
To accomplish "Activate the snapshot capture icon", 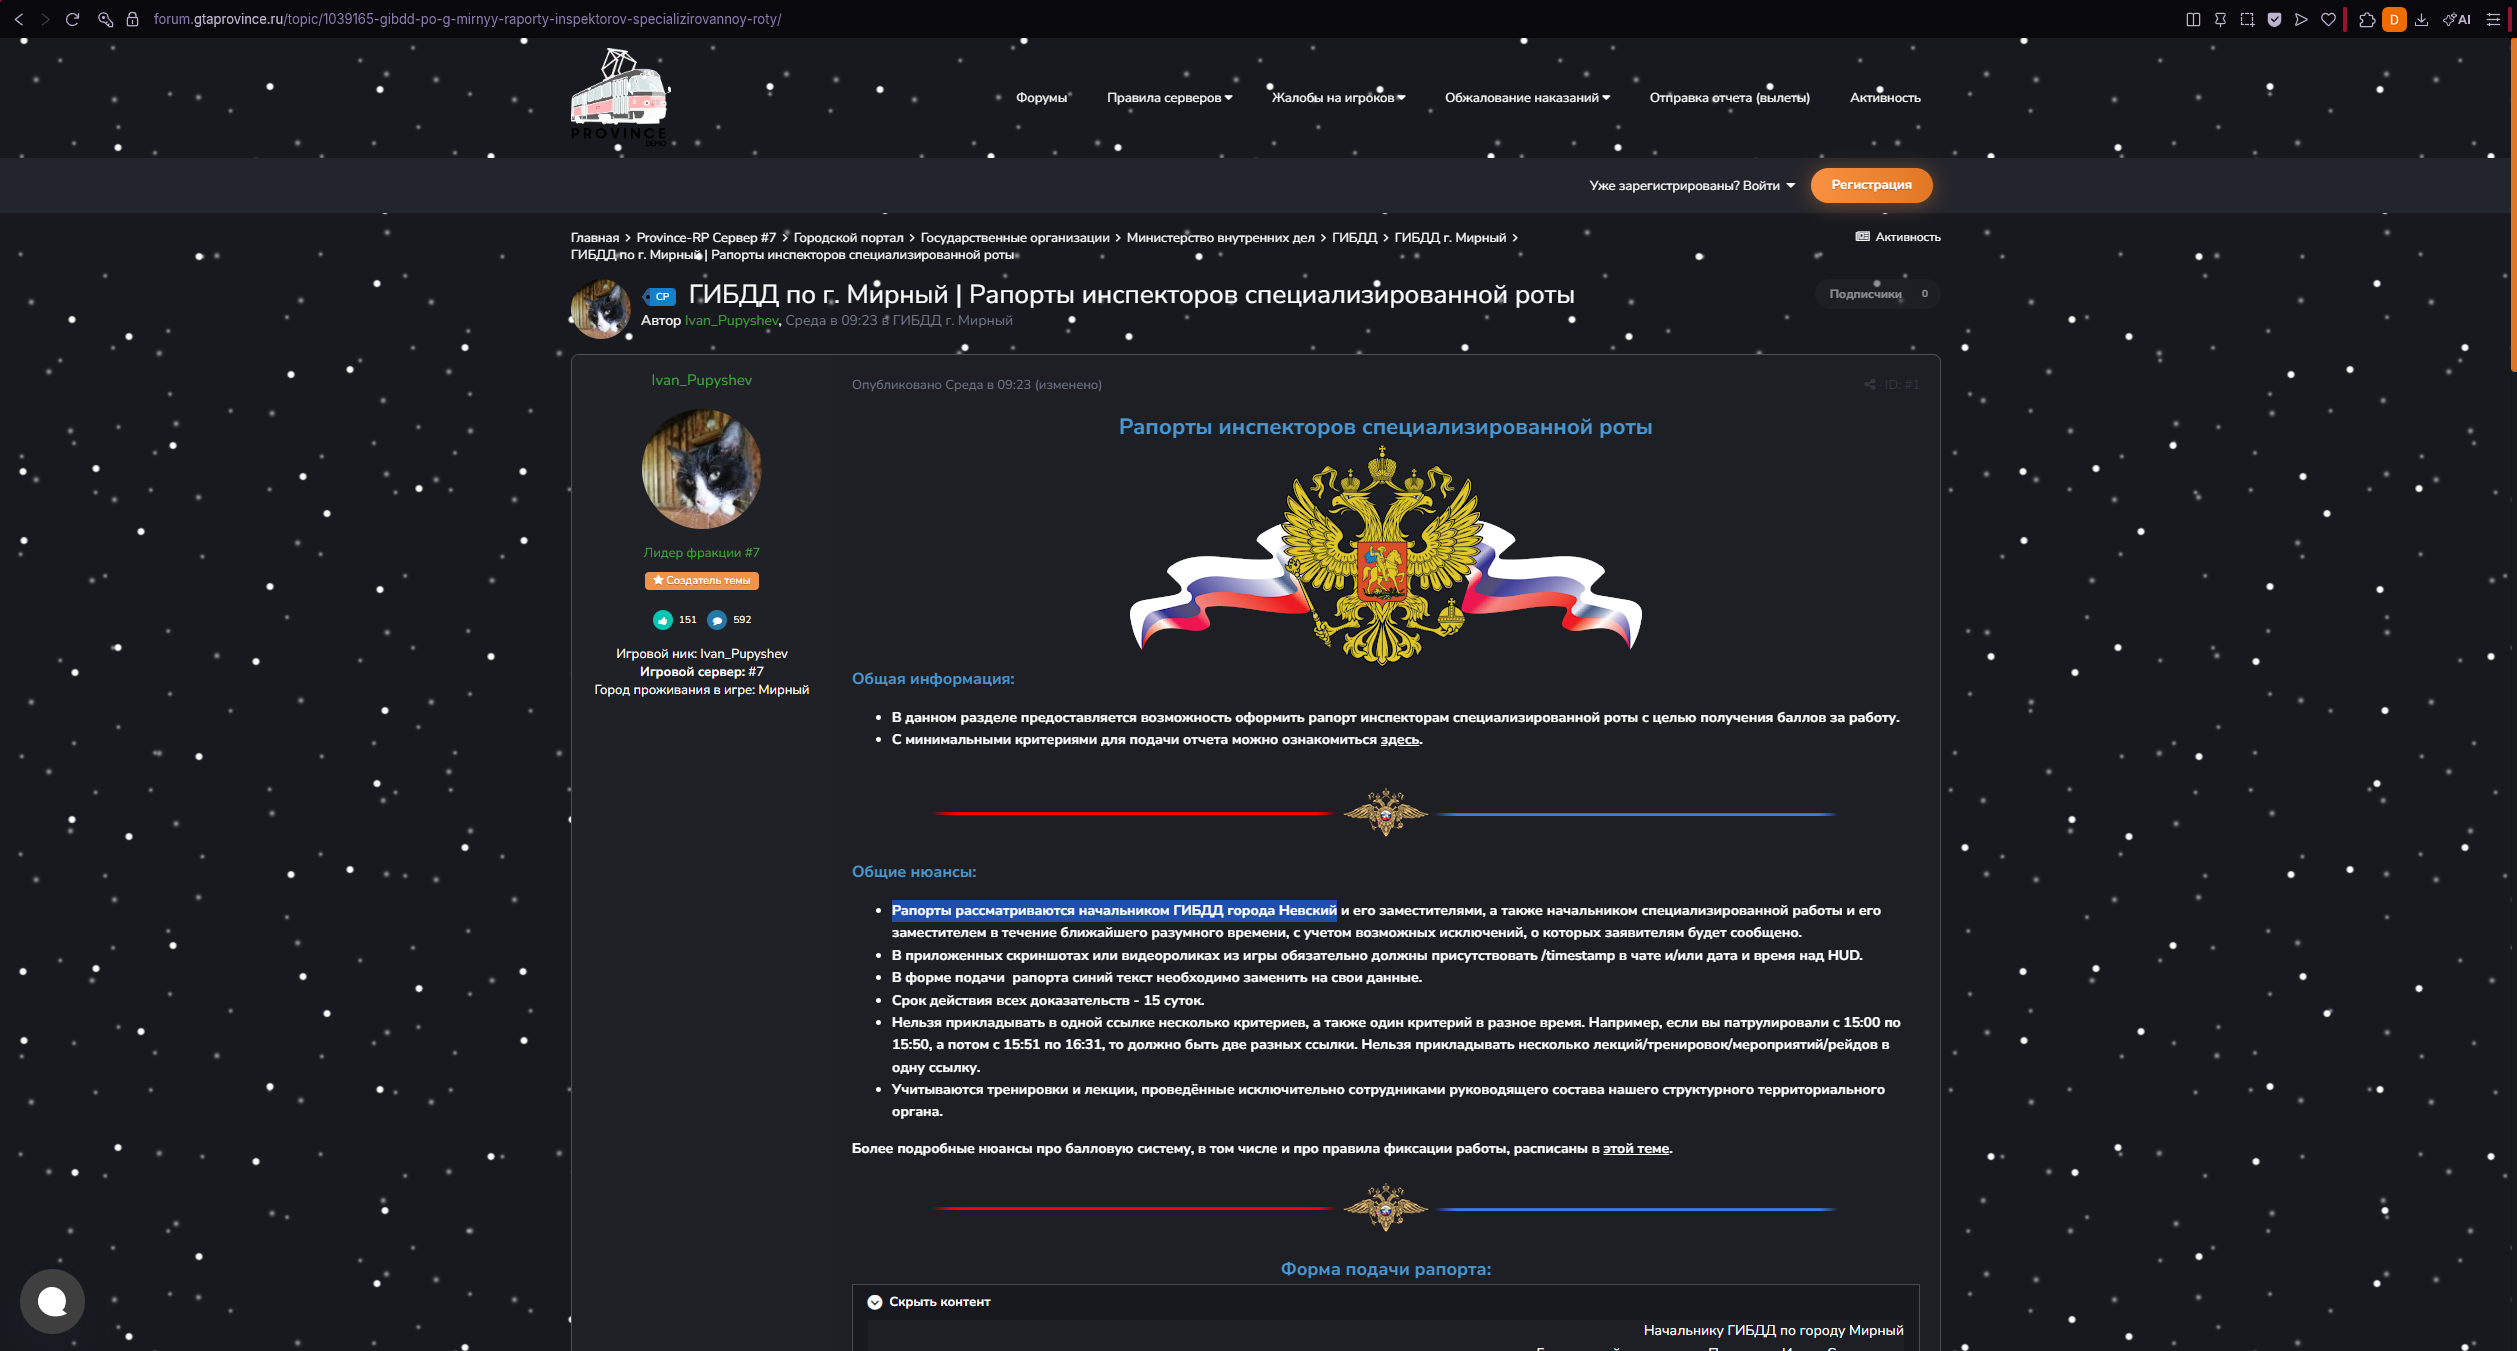I will [2247, 19].
